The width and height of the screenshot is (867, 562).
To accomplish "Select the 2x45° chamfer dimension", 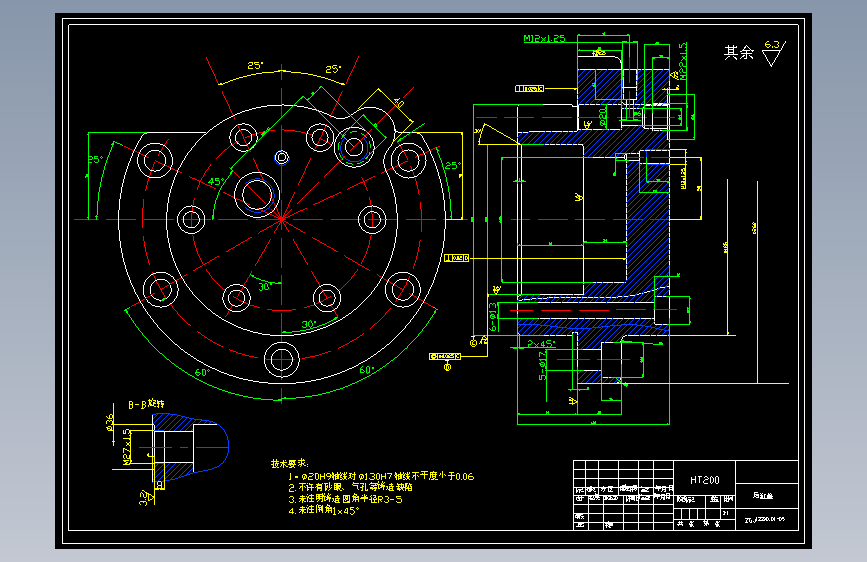I will (541, 344).
